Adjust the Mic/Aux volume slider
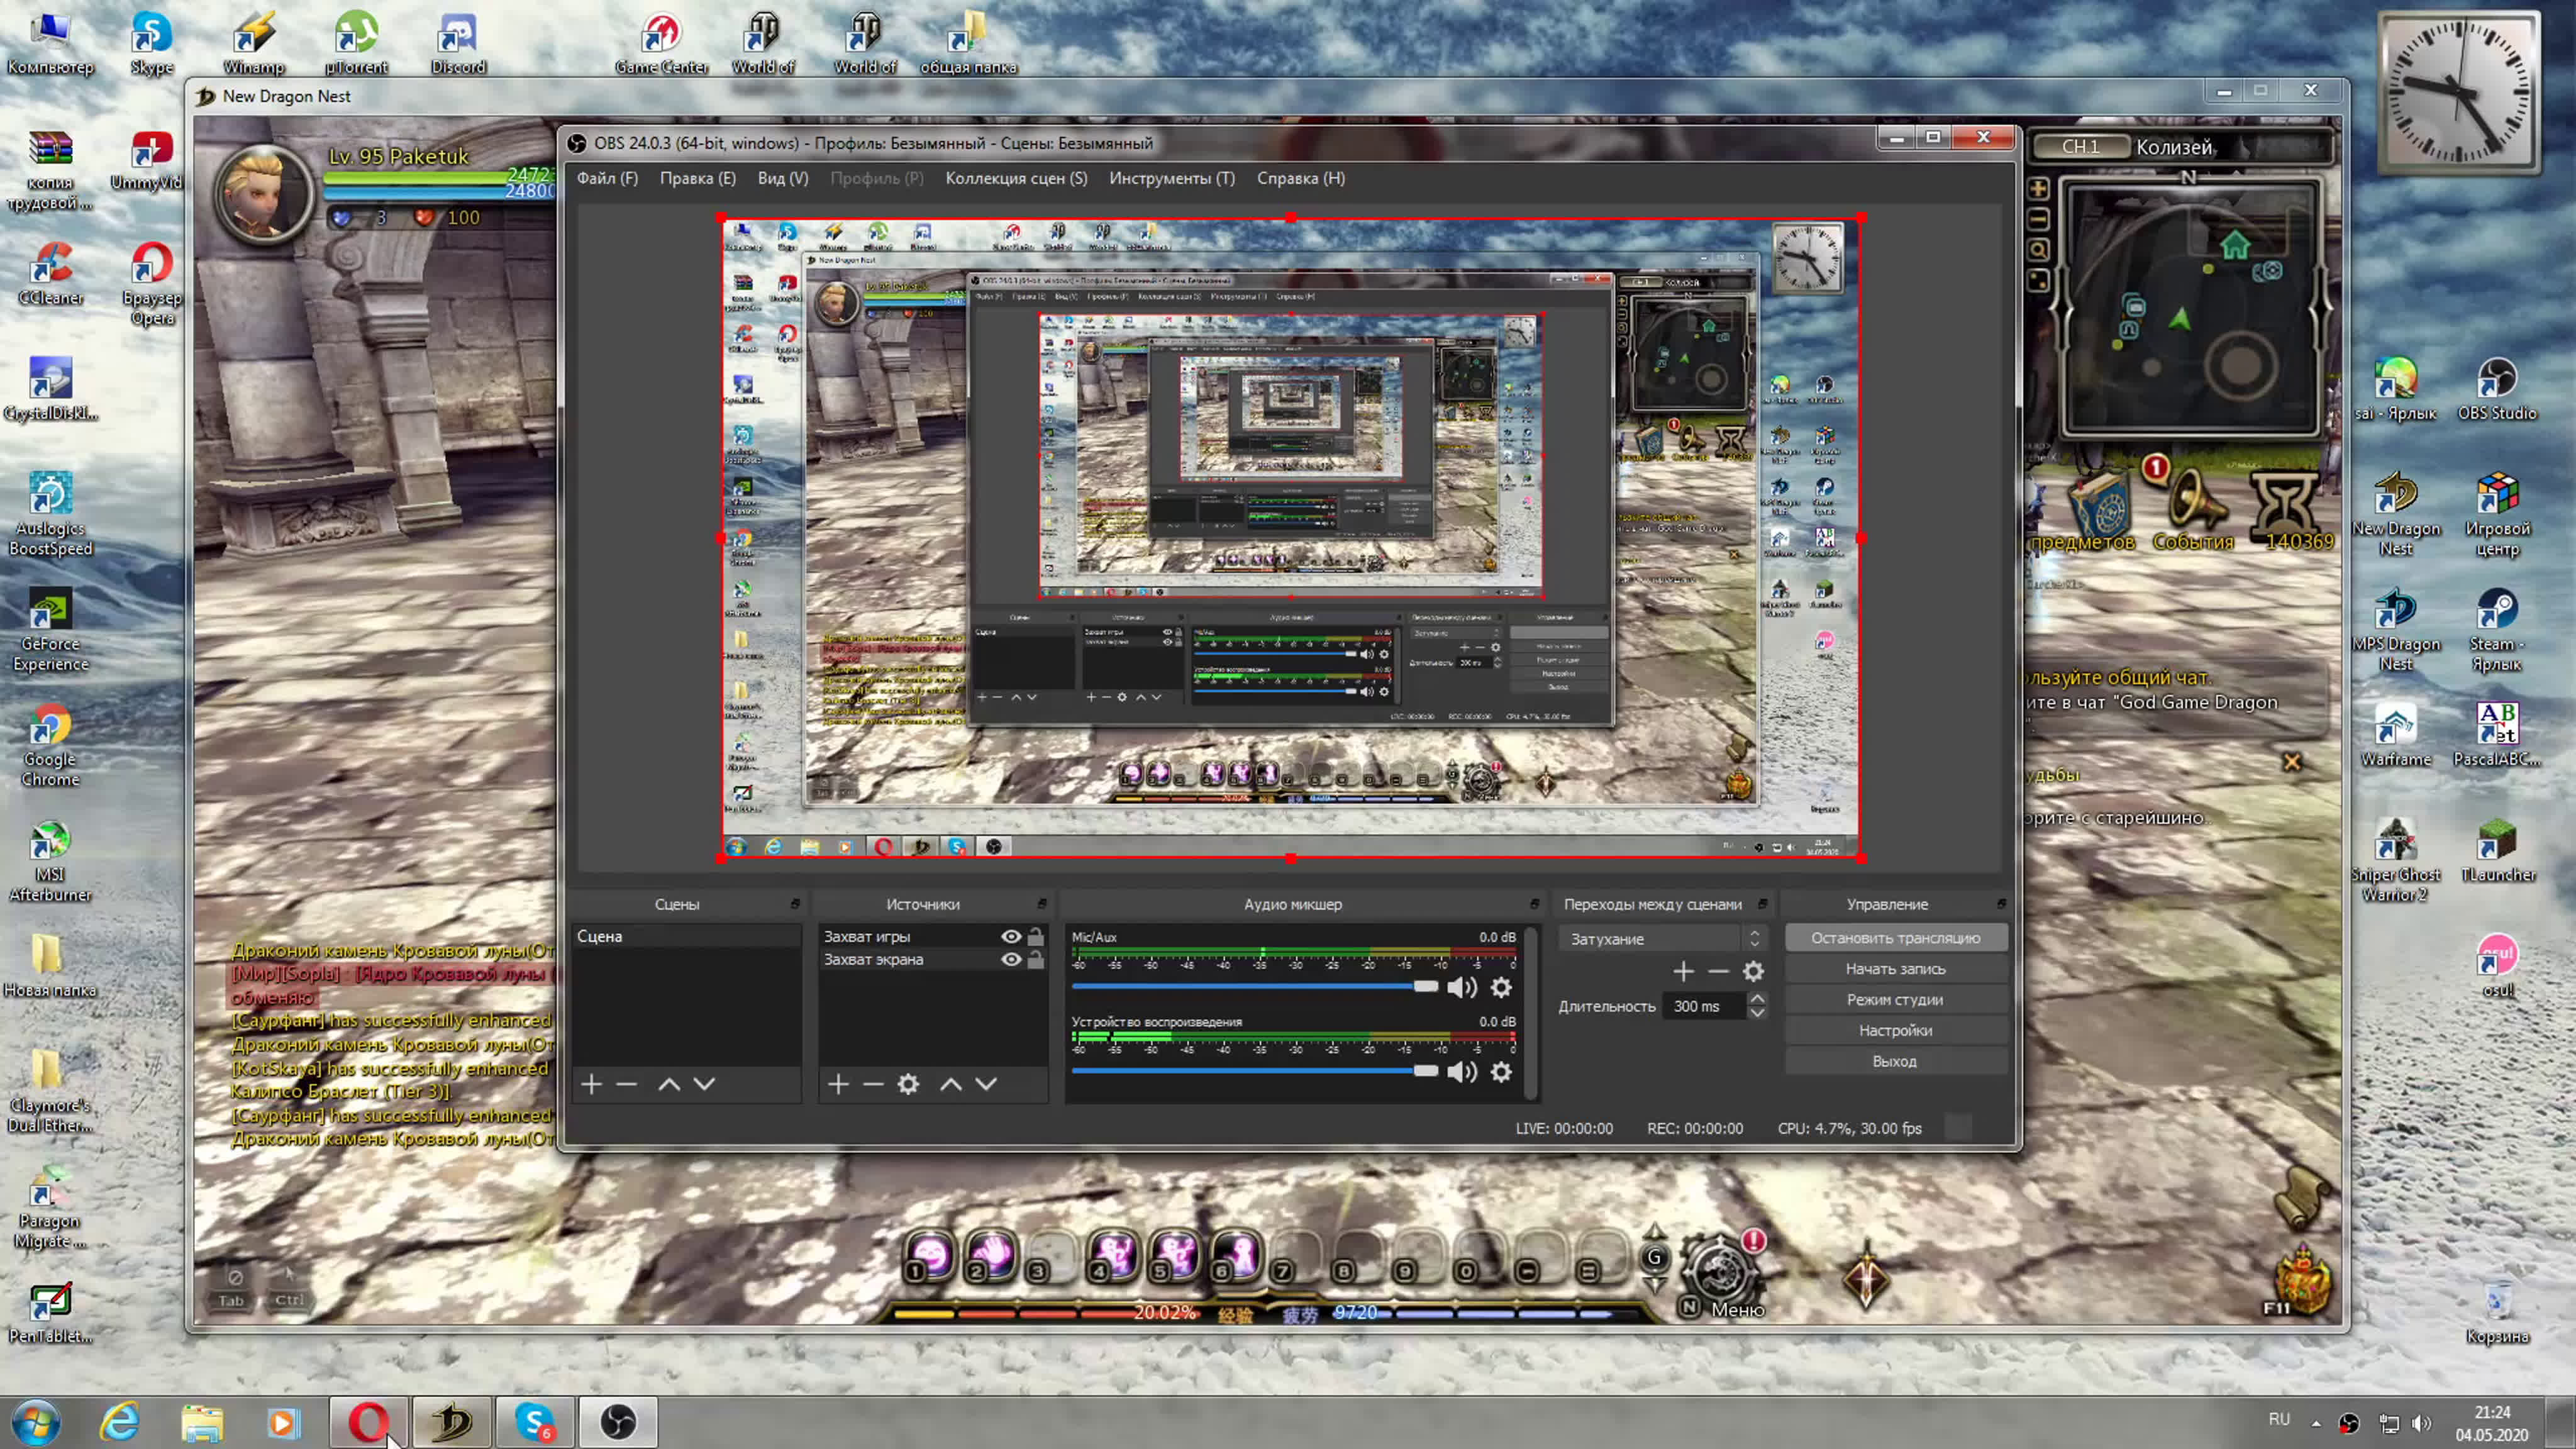This screenshot has height=1449, width=2576. coord(1255,987)
